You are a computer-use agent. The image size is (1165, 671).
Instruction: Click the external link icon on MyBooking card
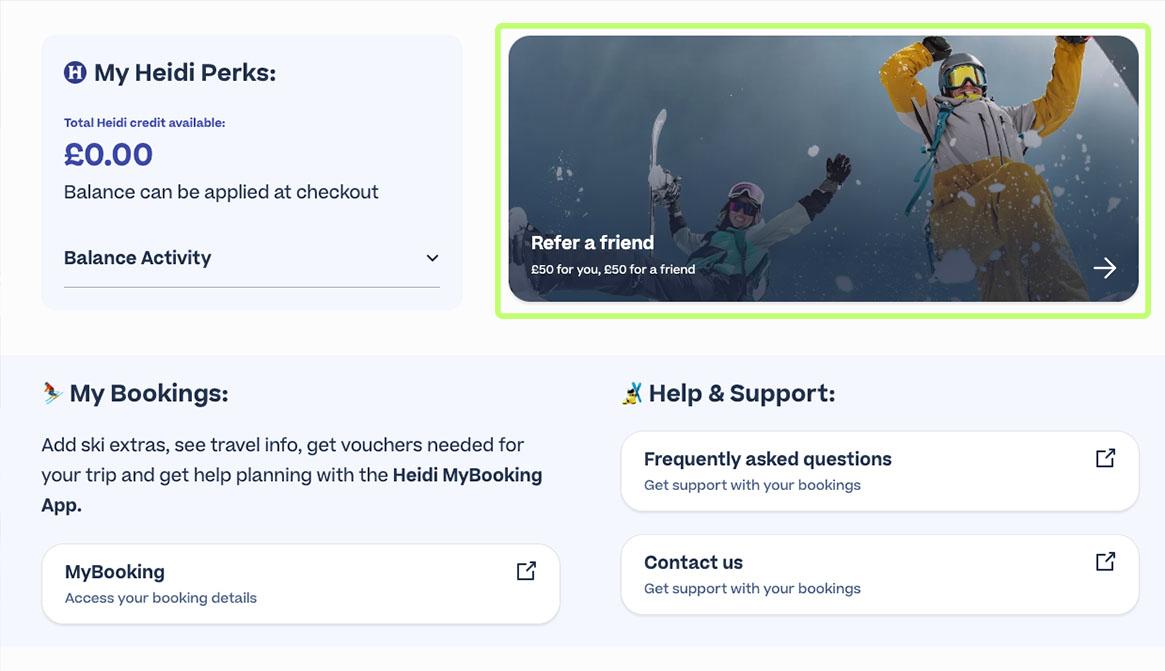click(526, 571)
